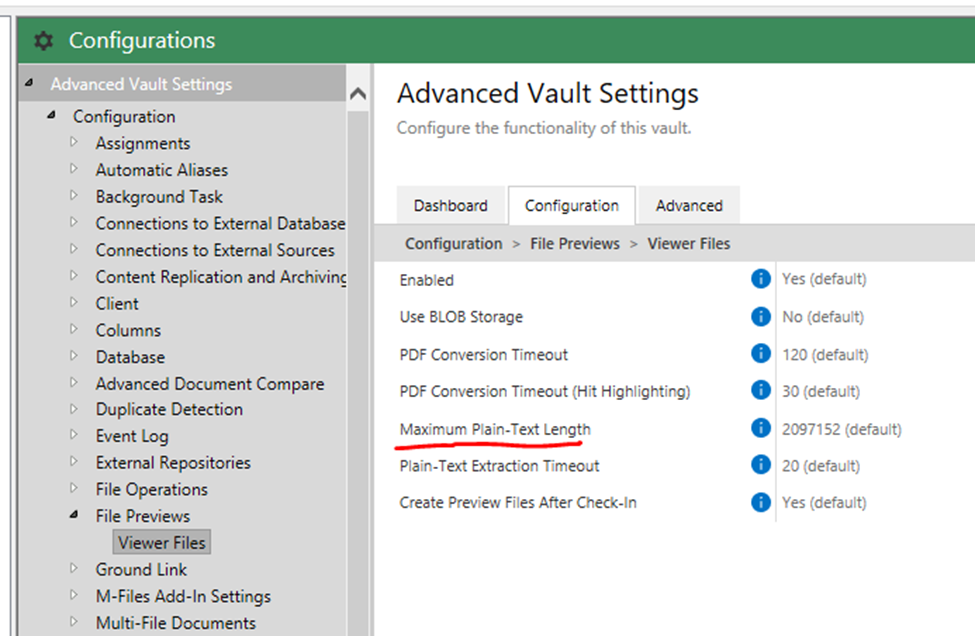Edit PDF Conversion Timeout value 120
The width and height of the screenshot is (975, 636).
pyautogui.click(x=825, y=354)
